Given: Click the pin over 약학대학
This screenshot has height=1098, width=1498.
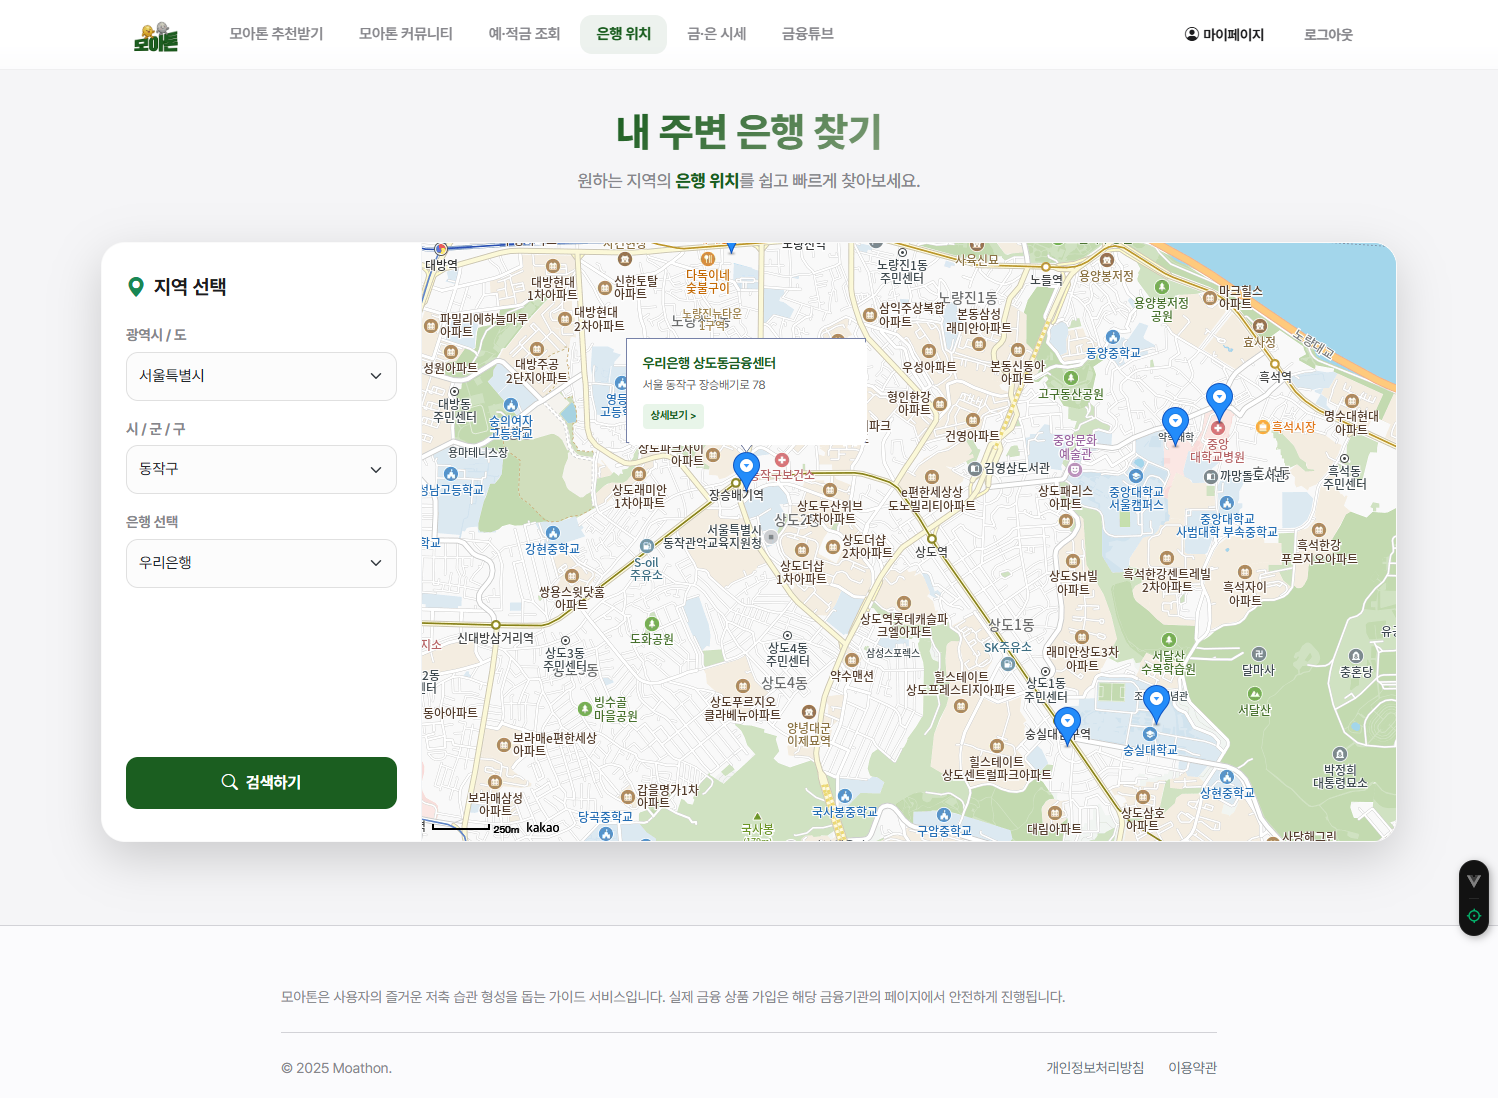Looking at the screenshot, I should [x=1175, y=423].
